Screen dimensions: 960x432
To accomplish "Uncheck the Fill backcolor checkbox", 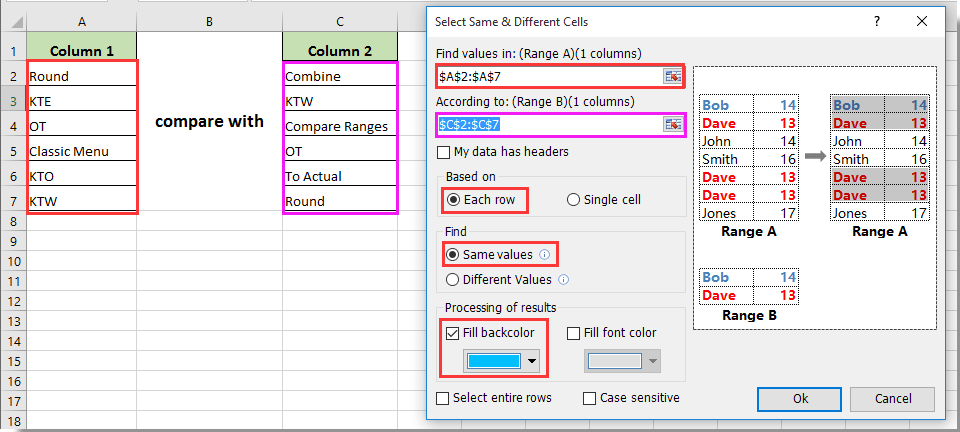I will 453,333.
